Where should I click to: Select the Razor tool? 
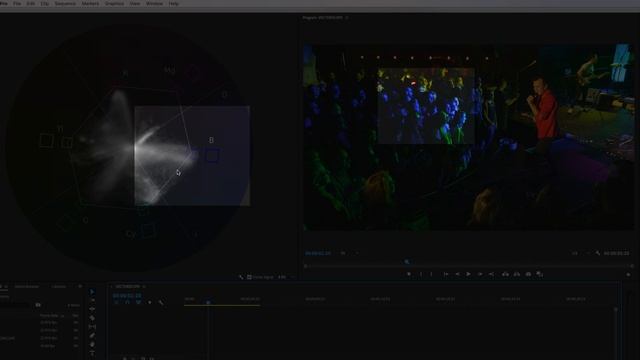pos(92,318)
